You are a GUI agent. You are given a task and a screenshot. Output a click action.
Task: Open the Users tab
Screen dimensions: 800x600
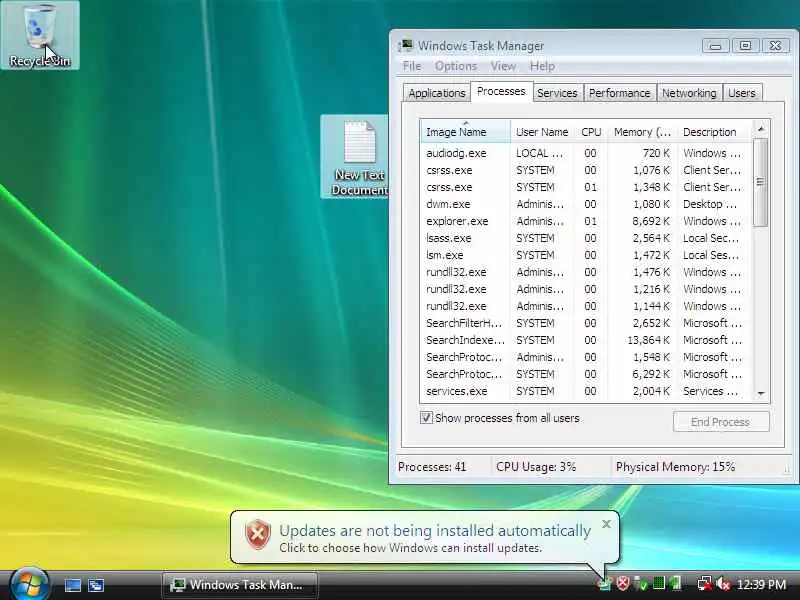pyautogui.click(x=741, y=93)
